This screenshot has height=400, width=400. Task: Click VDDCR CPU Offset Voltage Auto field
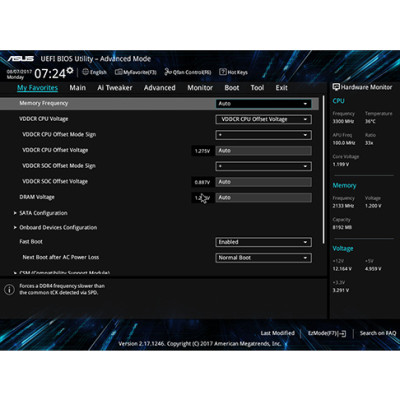pos(264,151)
